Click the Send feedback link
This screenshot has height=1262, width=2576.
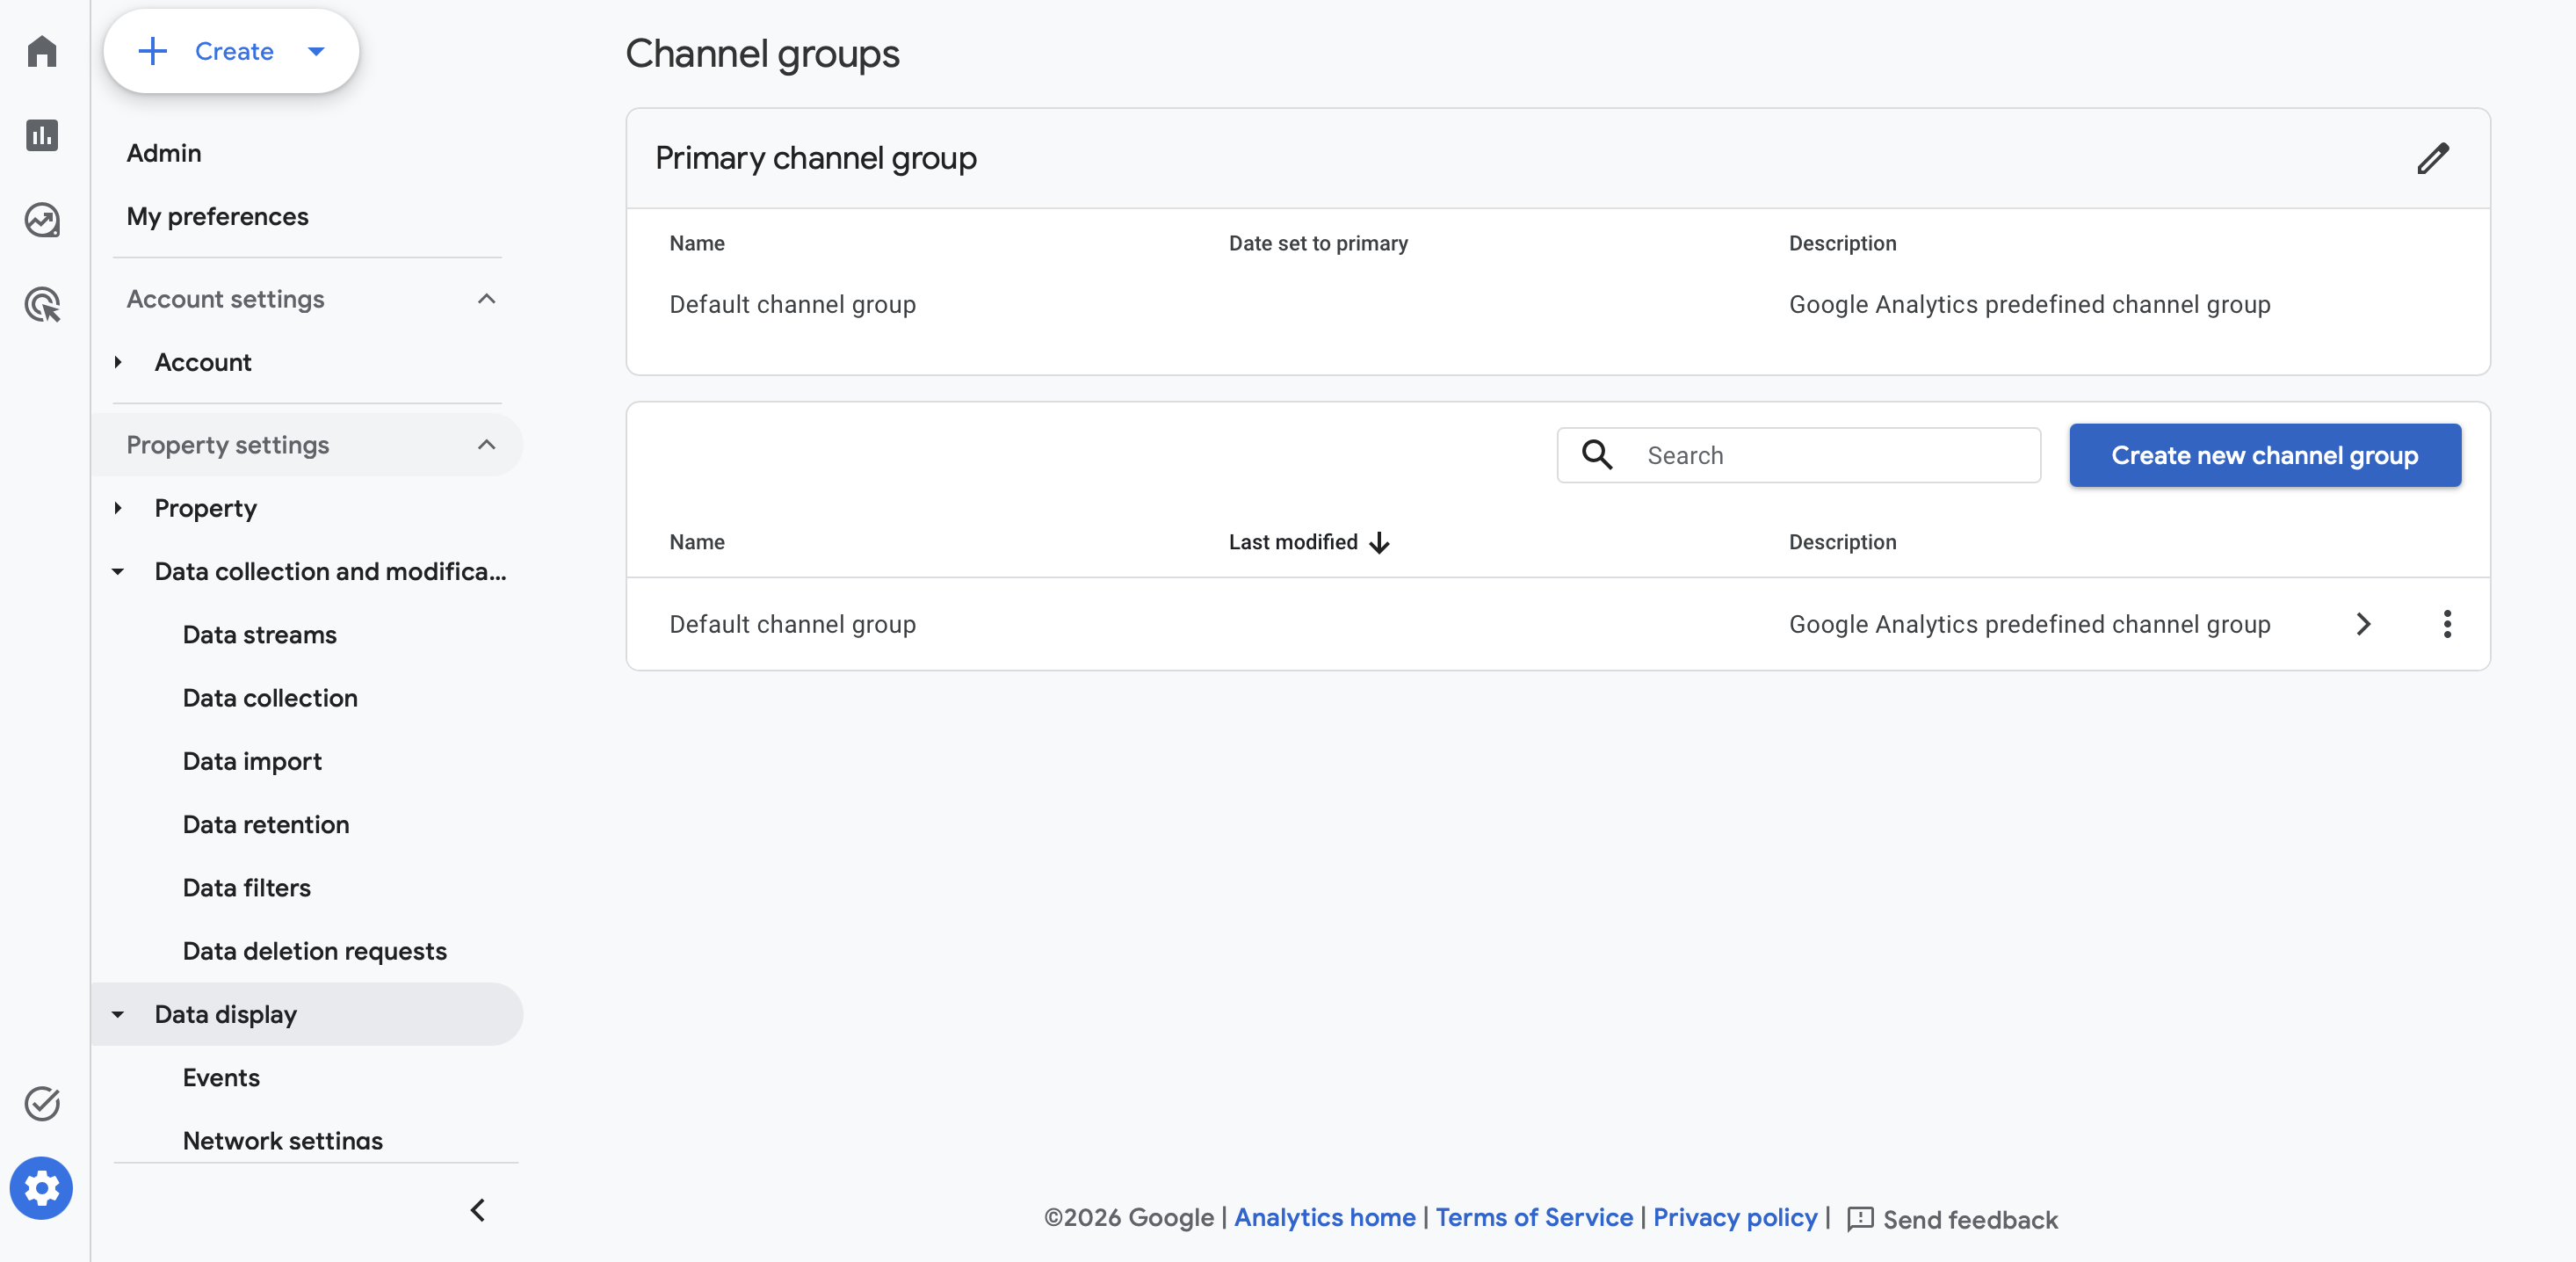[x=1969, y=1219]
